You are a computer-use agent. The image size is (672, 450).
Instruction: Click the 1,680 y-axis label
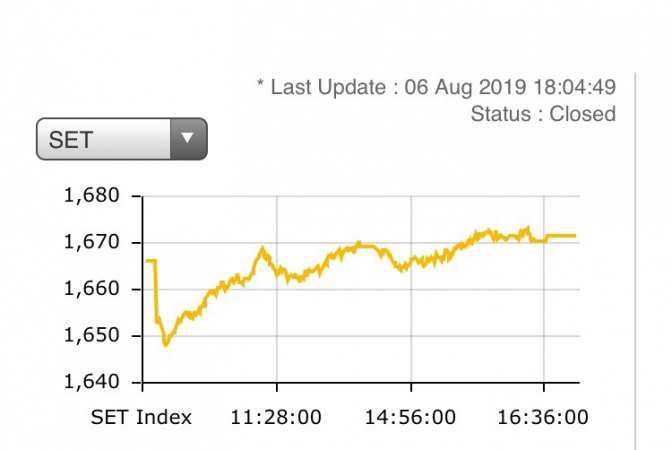(x=91, y=196)
